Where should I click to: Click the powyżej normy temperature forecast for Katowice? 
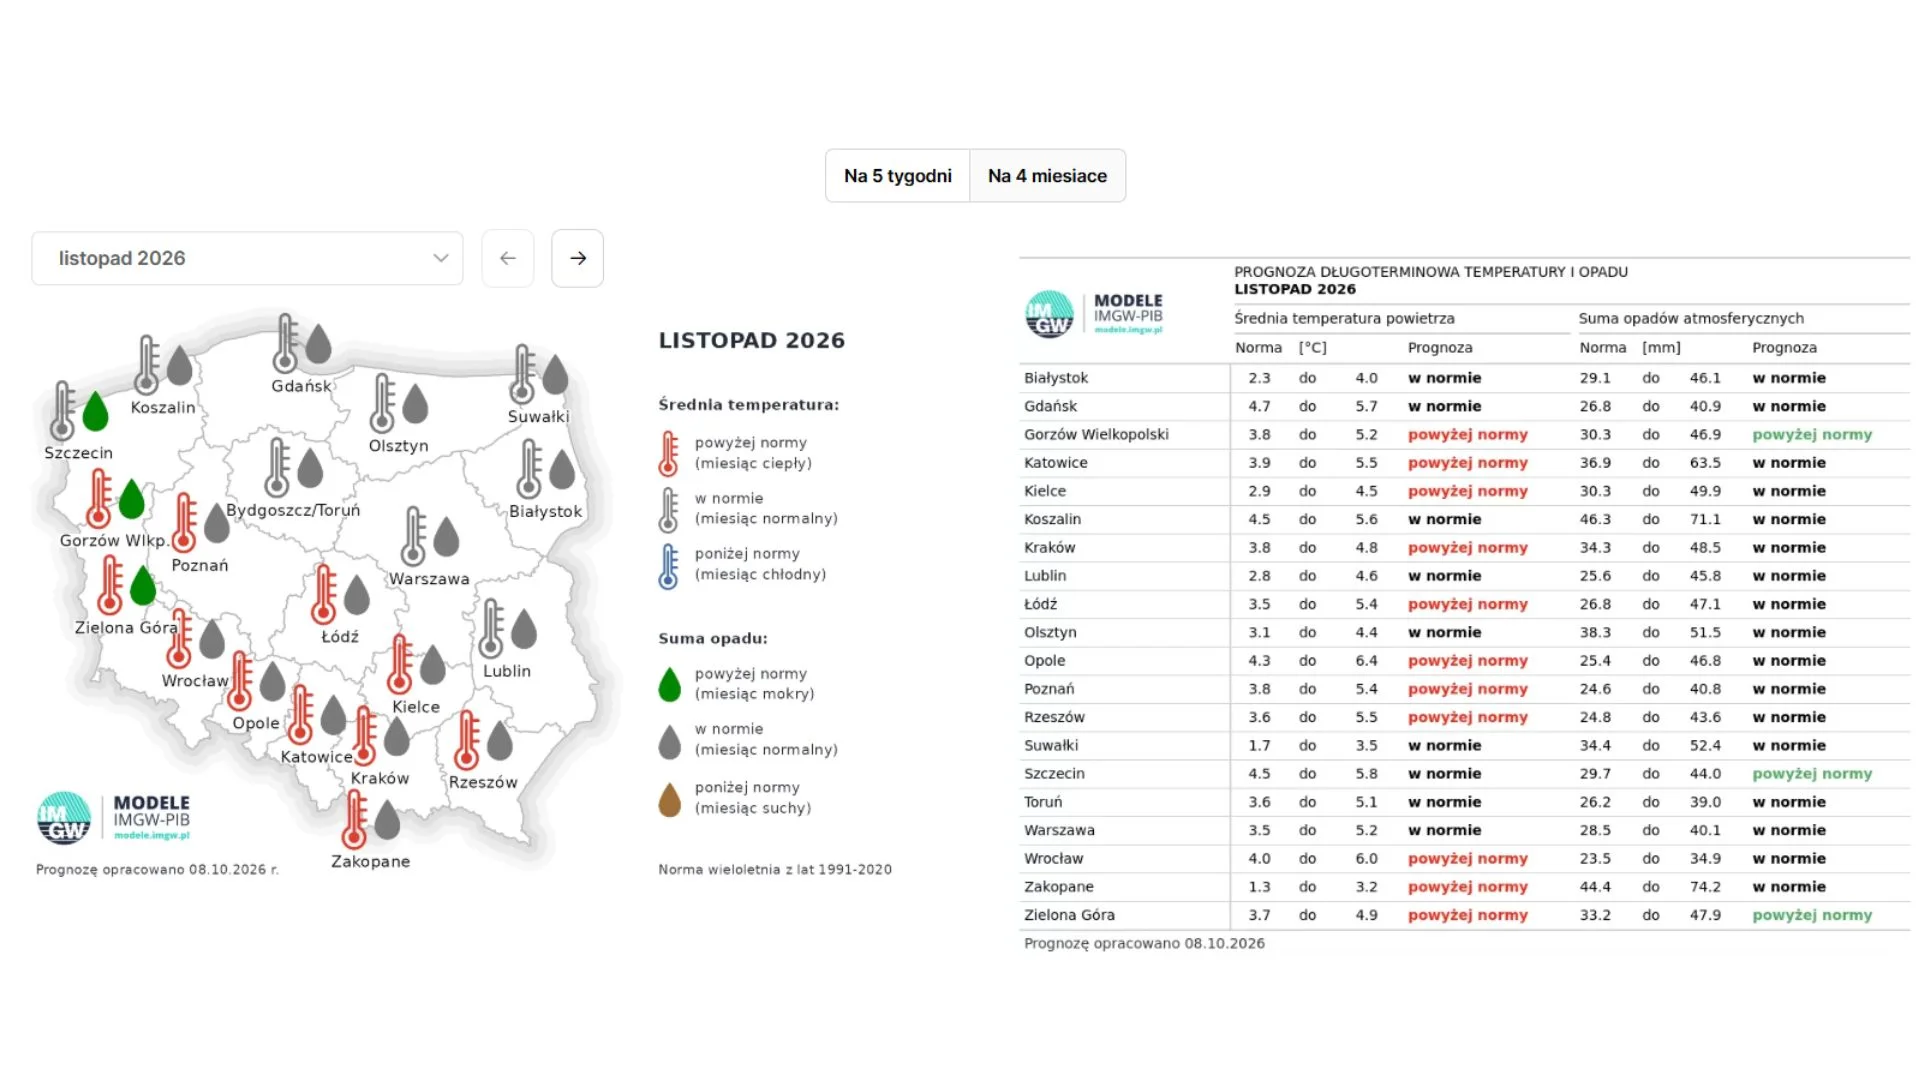point(1468,463)
